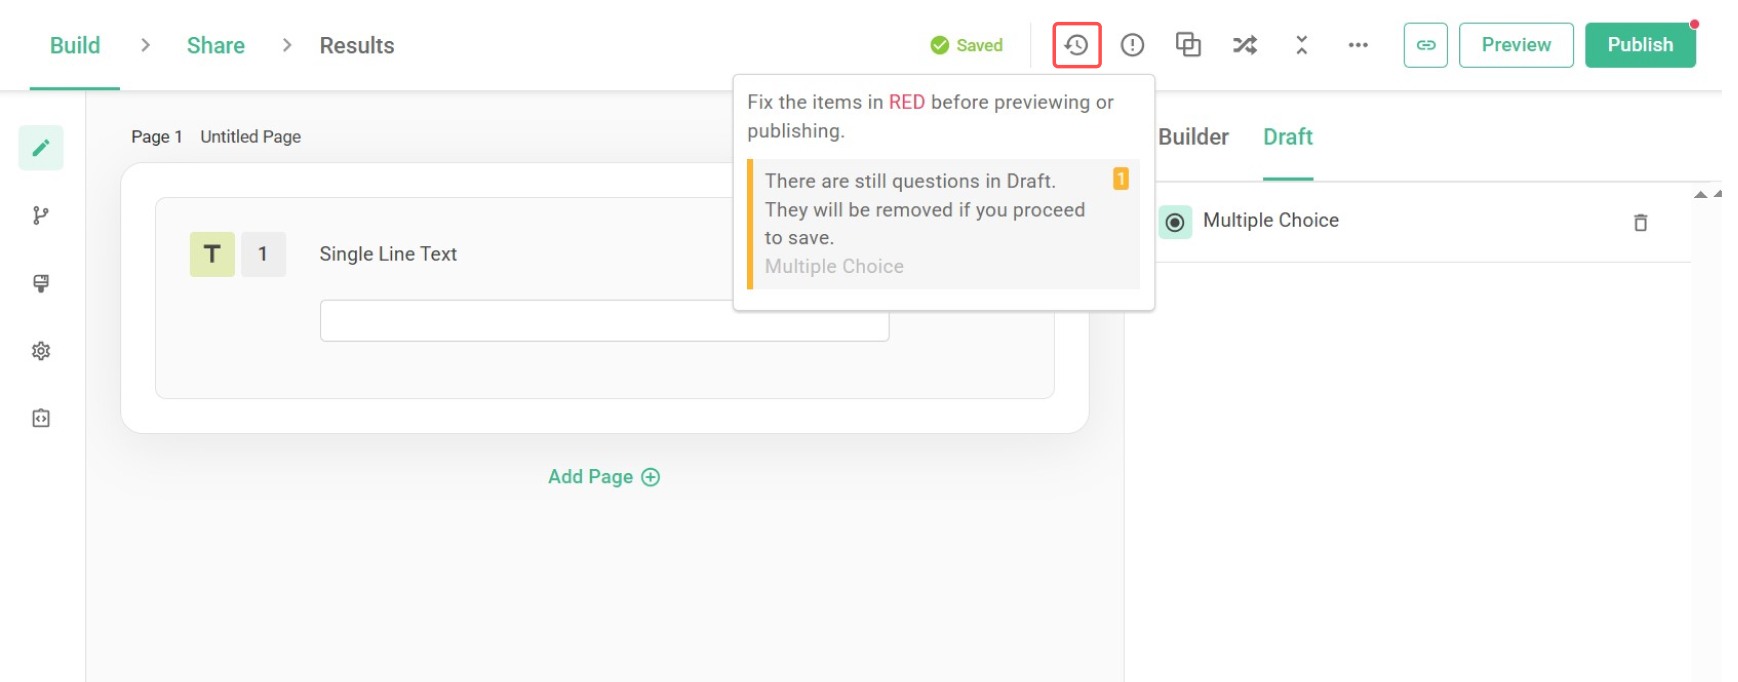Click the plus icon beside Add Page
1738x682 pixels.
[651, 477]
